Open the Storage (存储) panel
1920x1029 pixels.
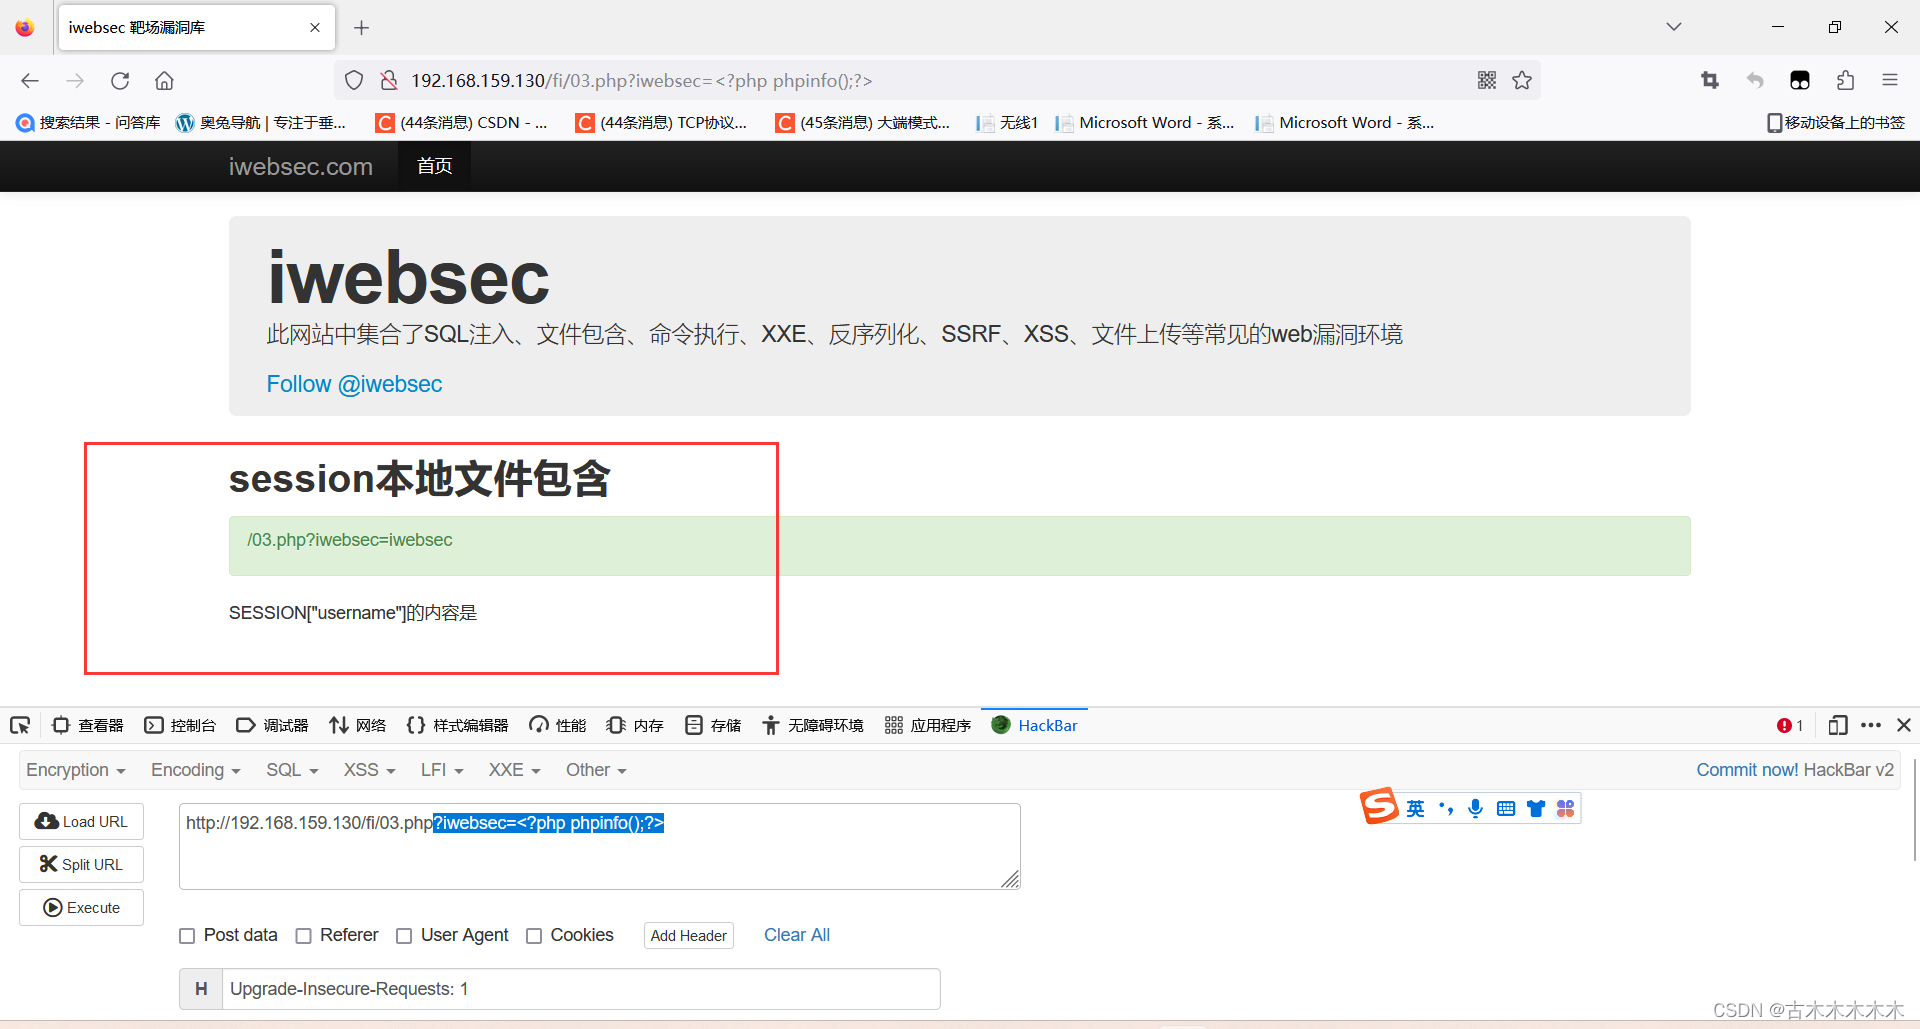[713, 725]
